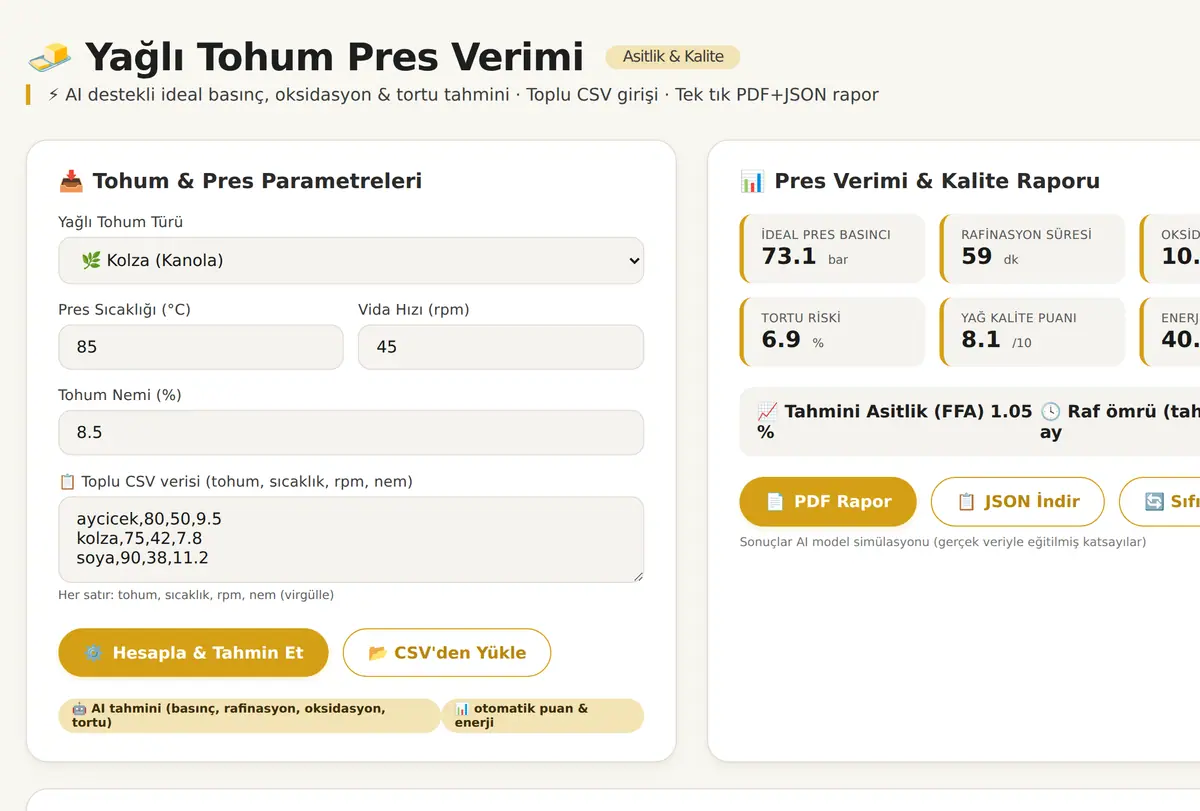Click the Tohum Nemi field showing 8.5
This screenshot has height=811, width=1200.
click(x=351, y=433)
